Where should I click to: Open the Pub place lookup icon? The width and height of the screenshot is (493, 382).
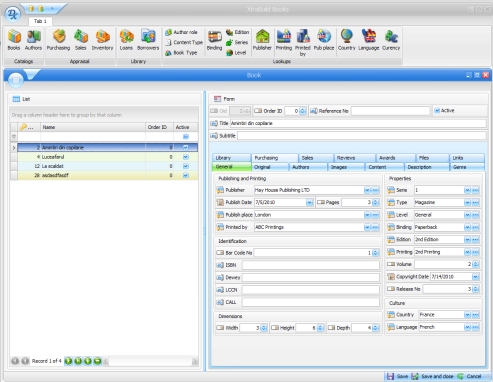click(x=324, y=40)
